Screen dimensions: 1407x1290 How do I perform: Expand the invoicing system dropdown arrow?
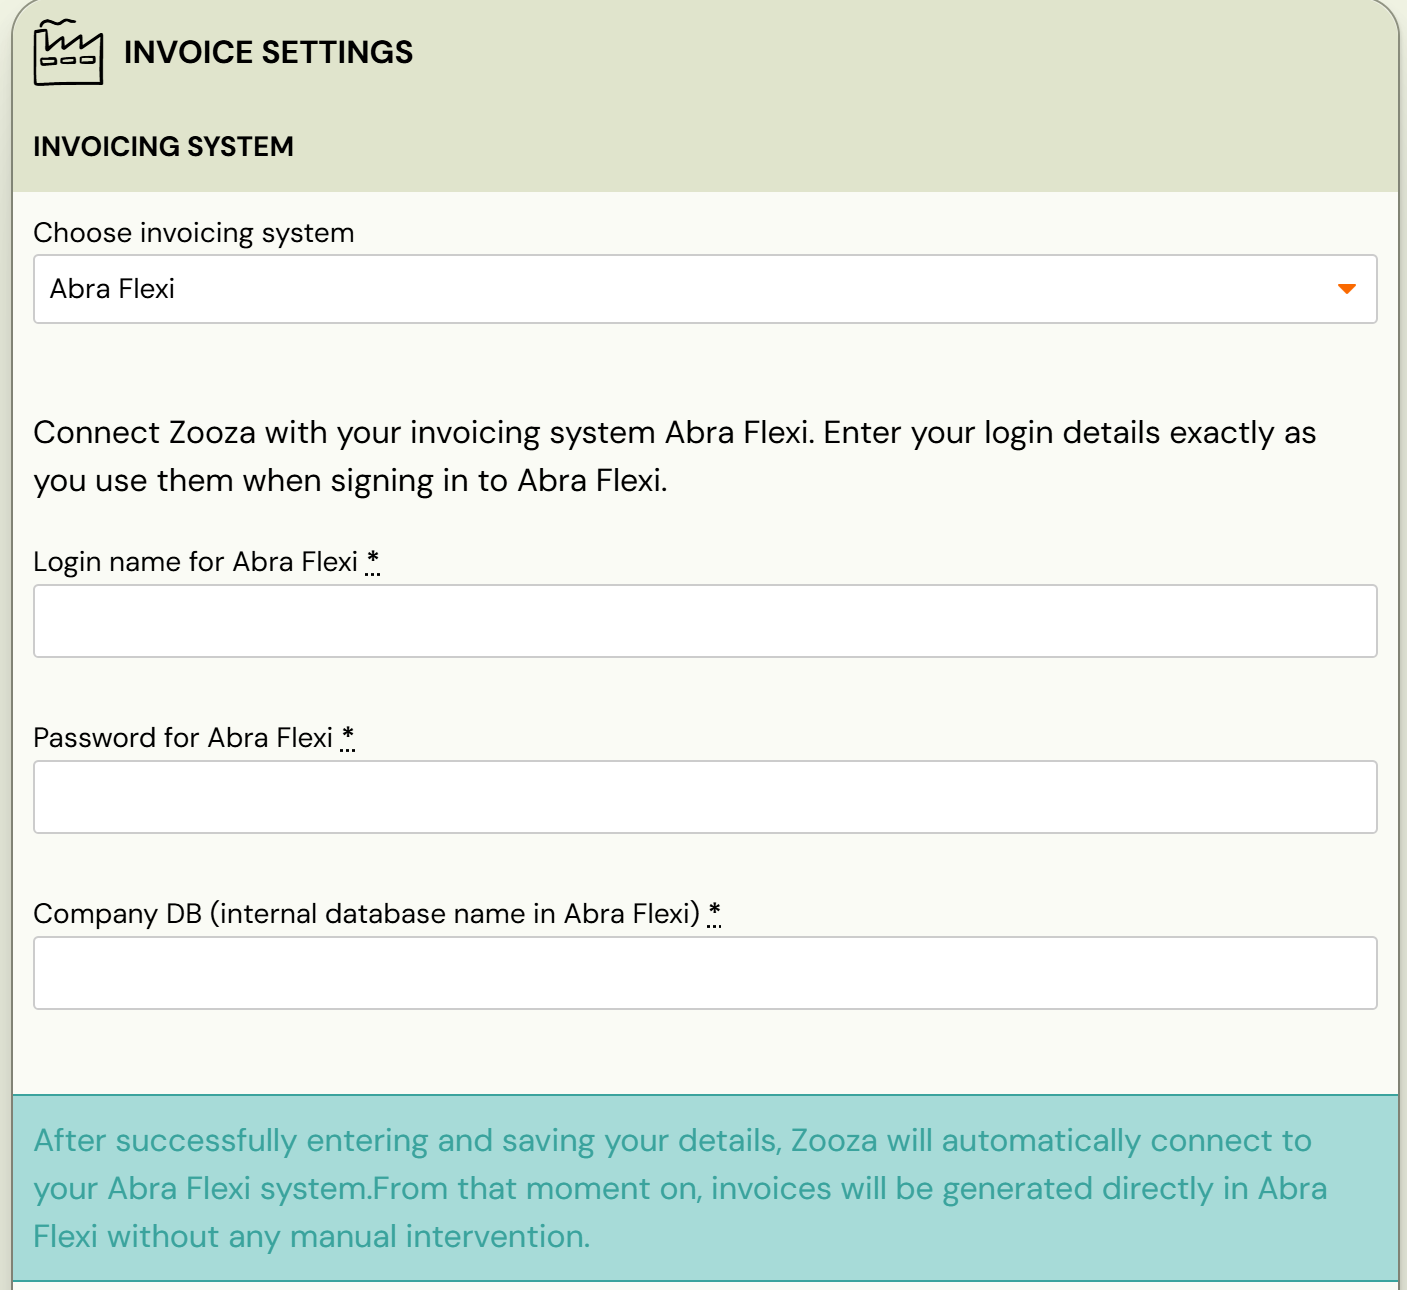point(1346,289)
